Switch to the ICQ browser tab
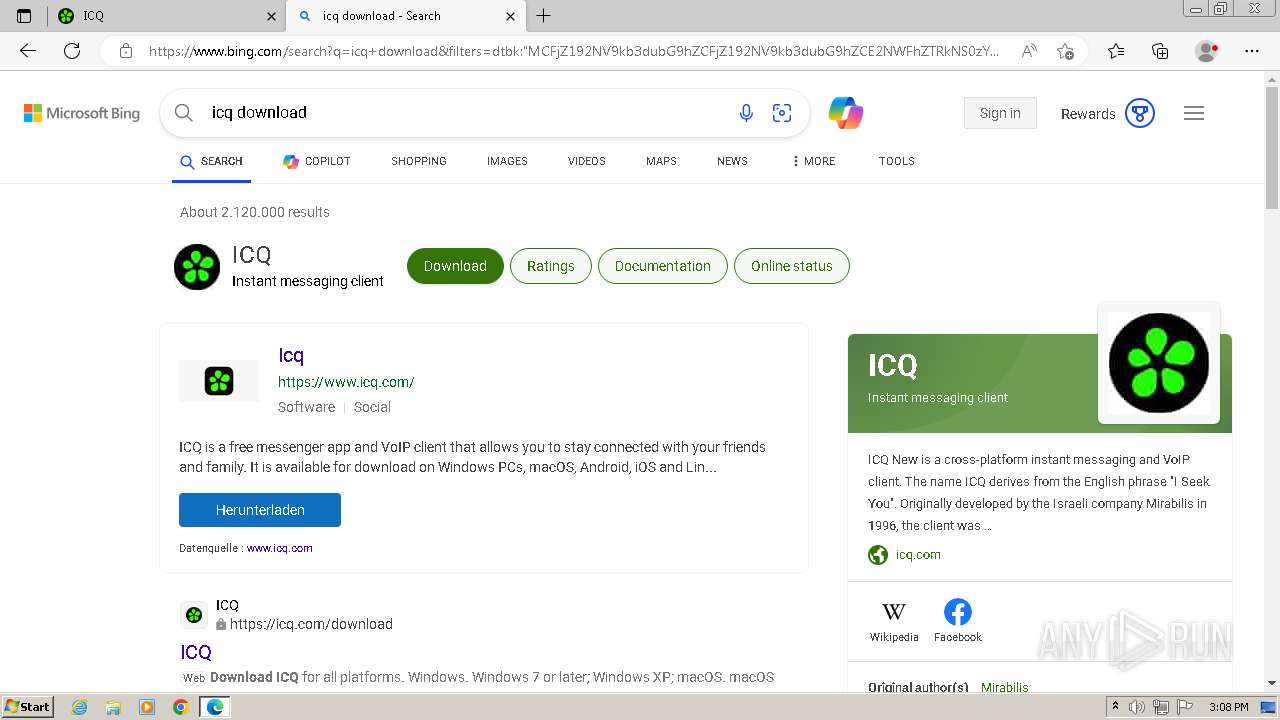Screen dimensions: 1280x720 [167, 16]
